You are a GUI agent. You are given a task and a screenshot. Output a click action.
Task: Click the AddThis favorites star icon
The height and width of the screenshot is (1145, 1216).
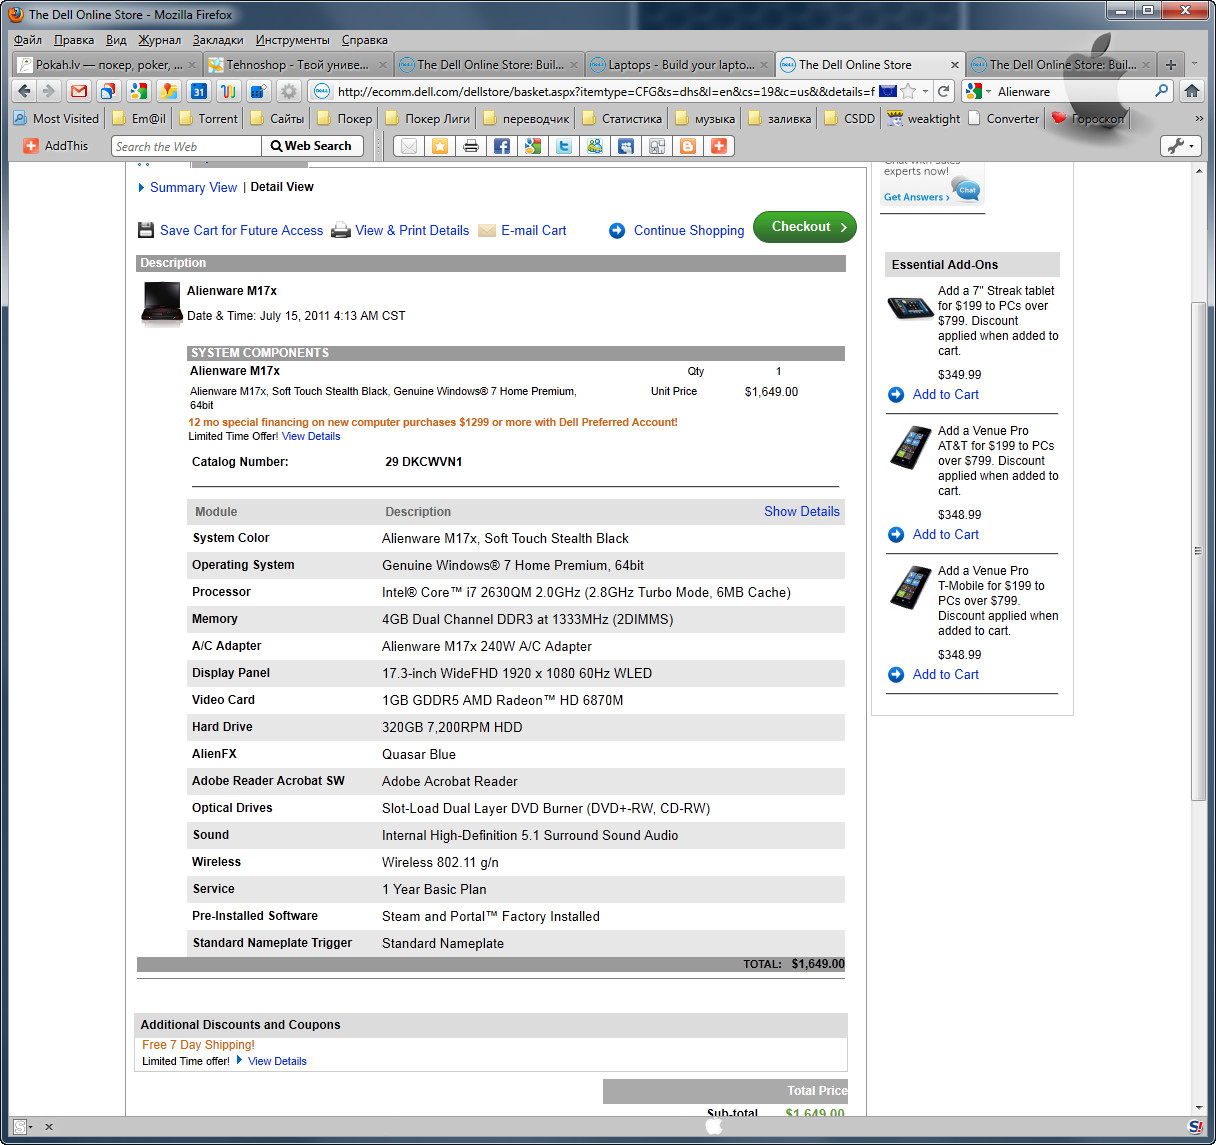440,146
